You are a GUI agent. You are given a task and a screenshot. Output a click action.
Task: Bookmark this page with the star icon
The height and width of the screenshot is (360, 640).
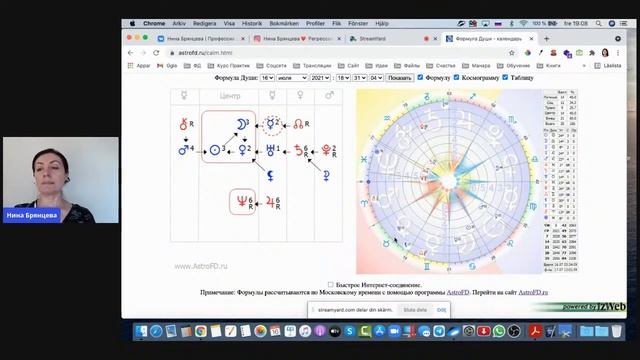point(512,53)
